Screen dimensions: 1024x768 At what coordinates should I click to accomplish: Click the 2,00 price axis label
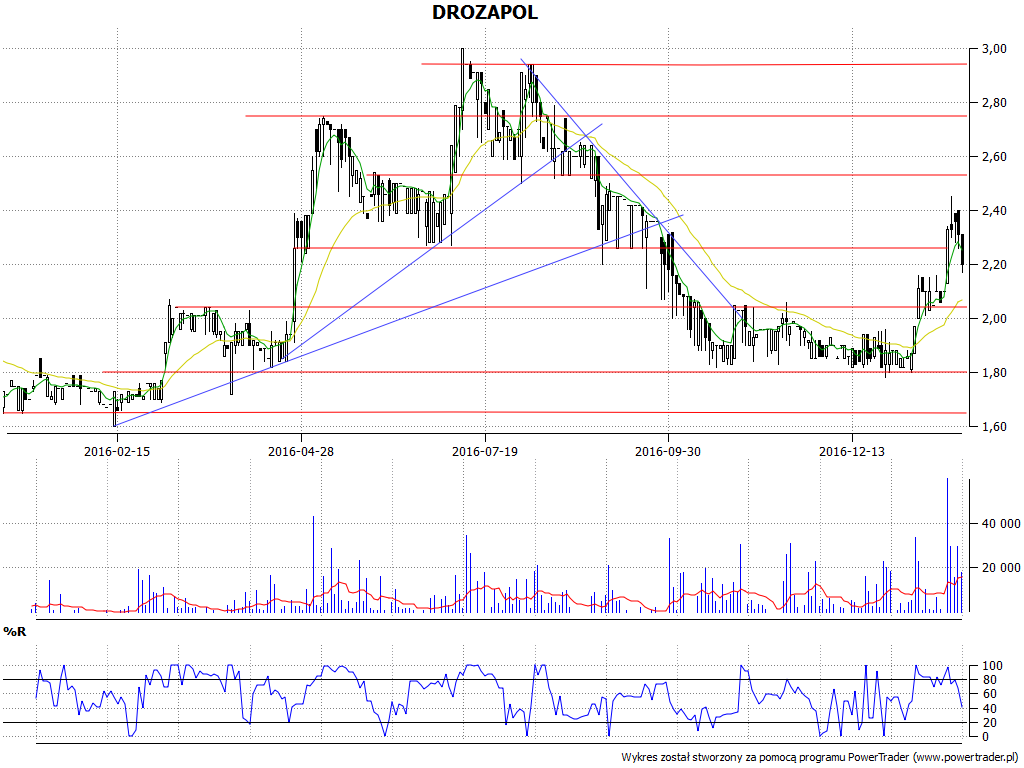click(x=993, y=319)
